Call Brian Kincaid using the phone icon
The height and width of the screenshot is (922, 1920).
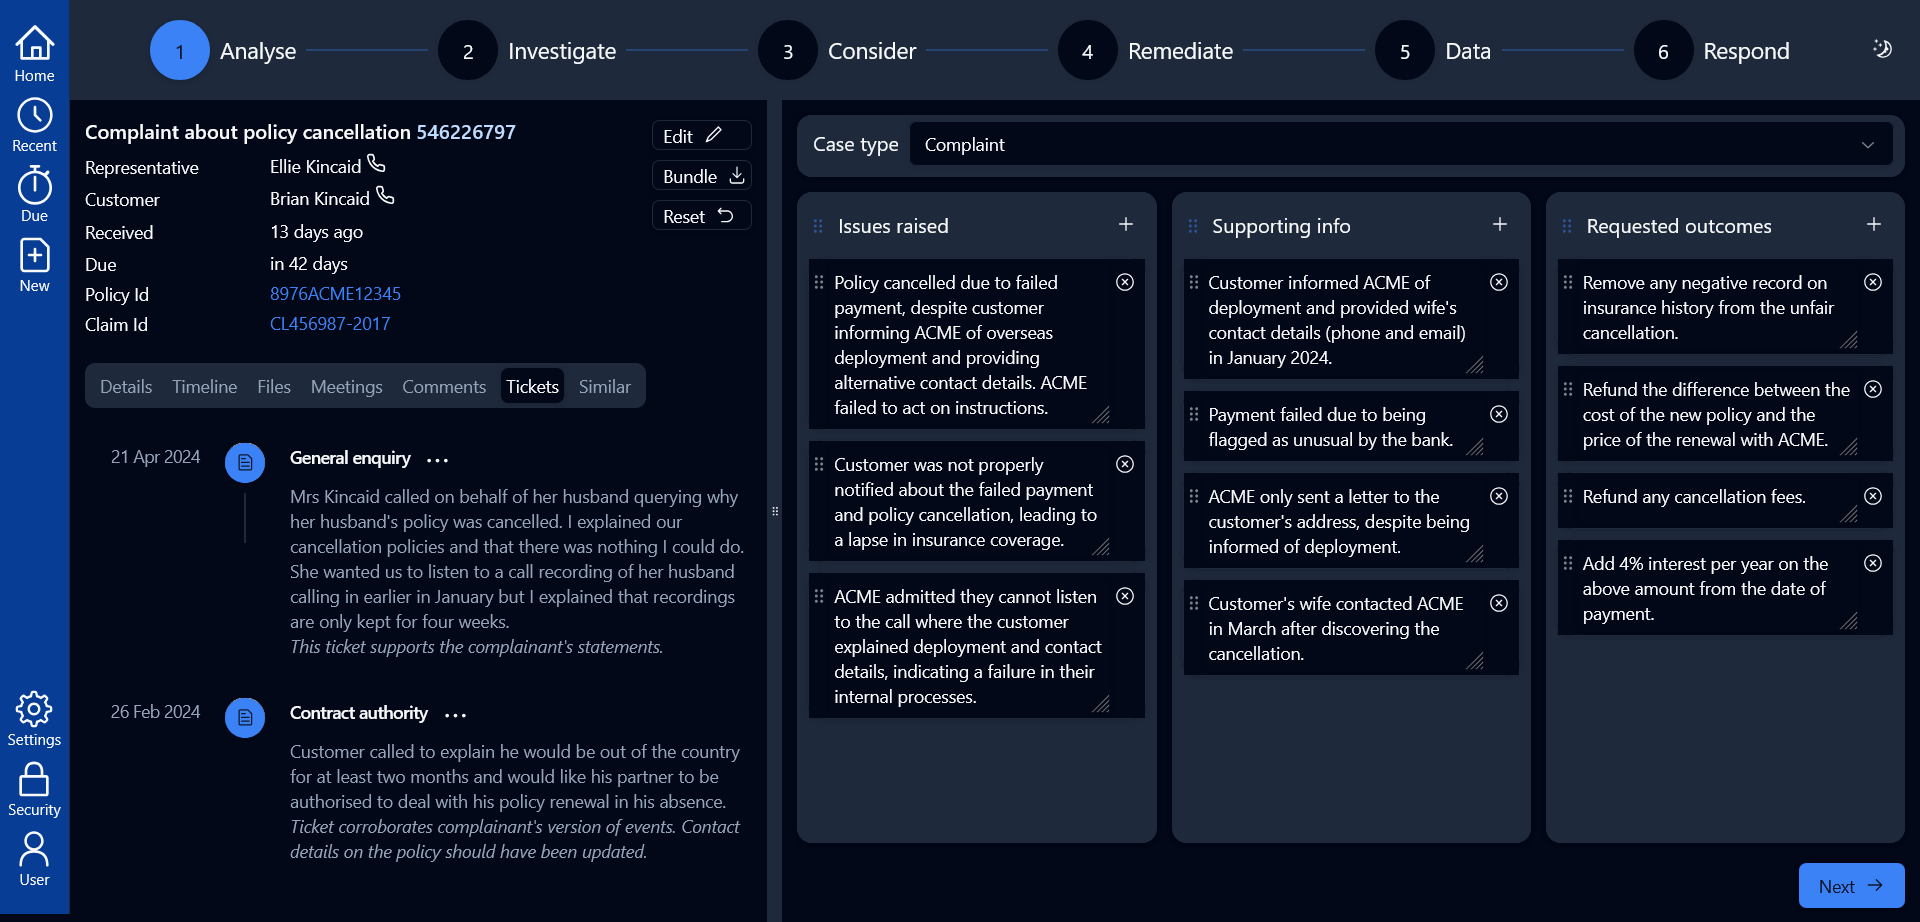[386, 196]
